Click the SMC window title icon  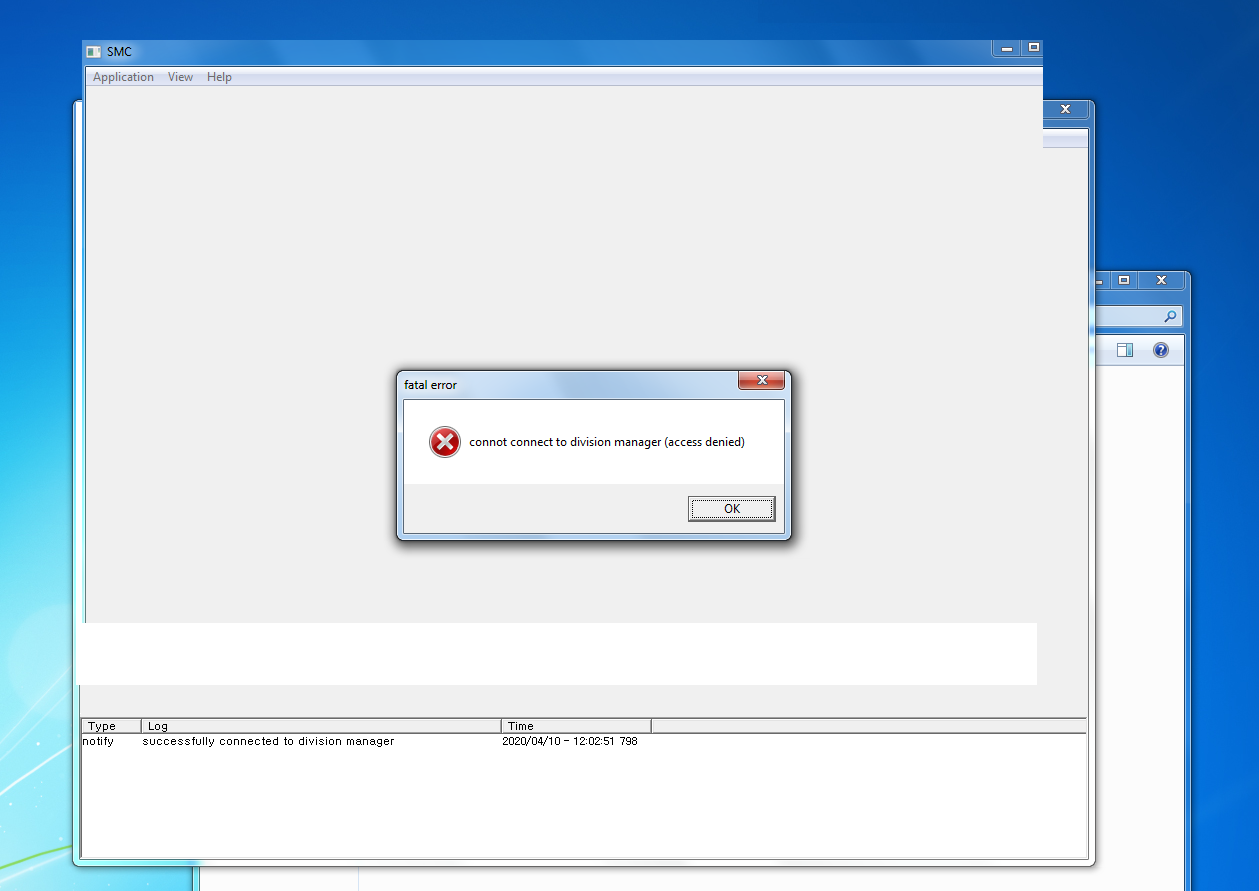94,52
